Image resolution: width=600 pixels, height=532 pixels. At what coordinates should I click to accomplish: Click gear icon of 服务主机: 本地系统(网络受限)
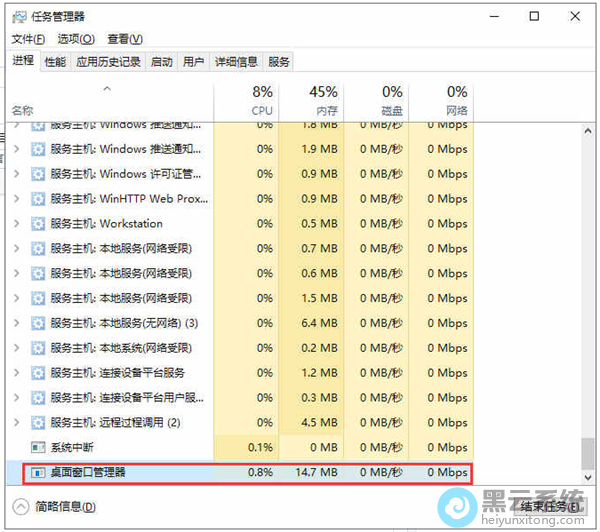(x=38, y=348)
